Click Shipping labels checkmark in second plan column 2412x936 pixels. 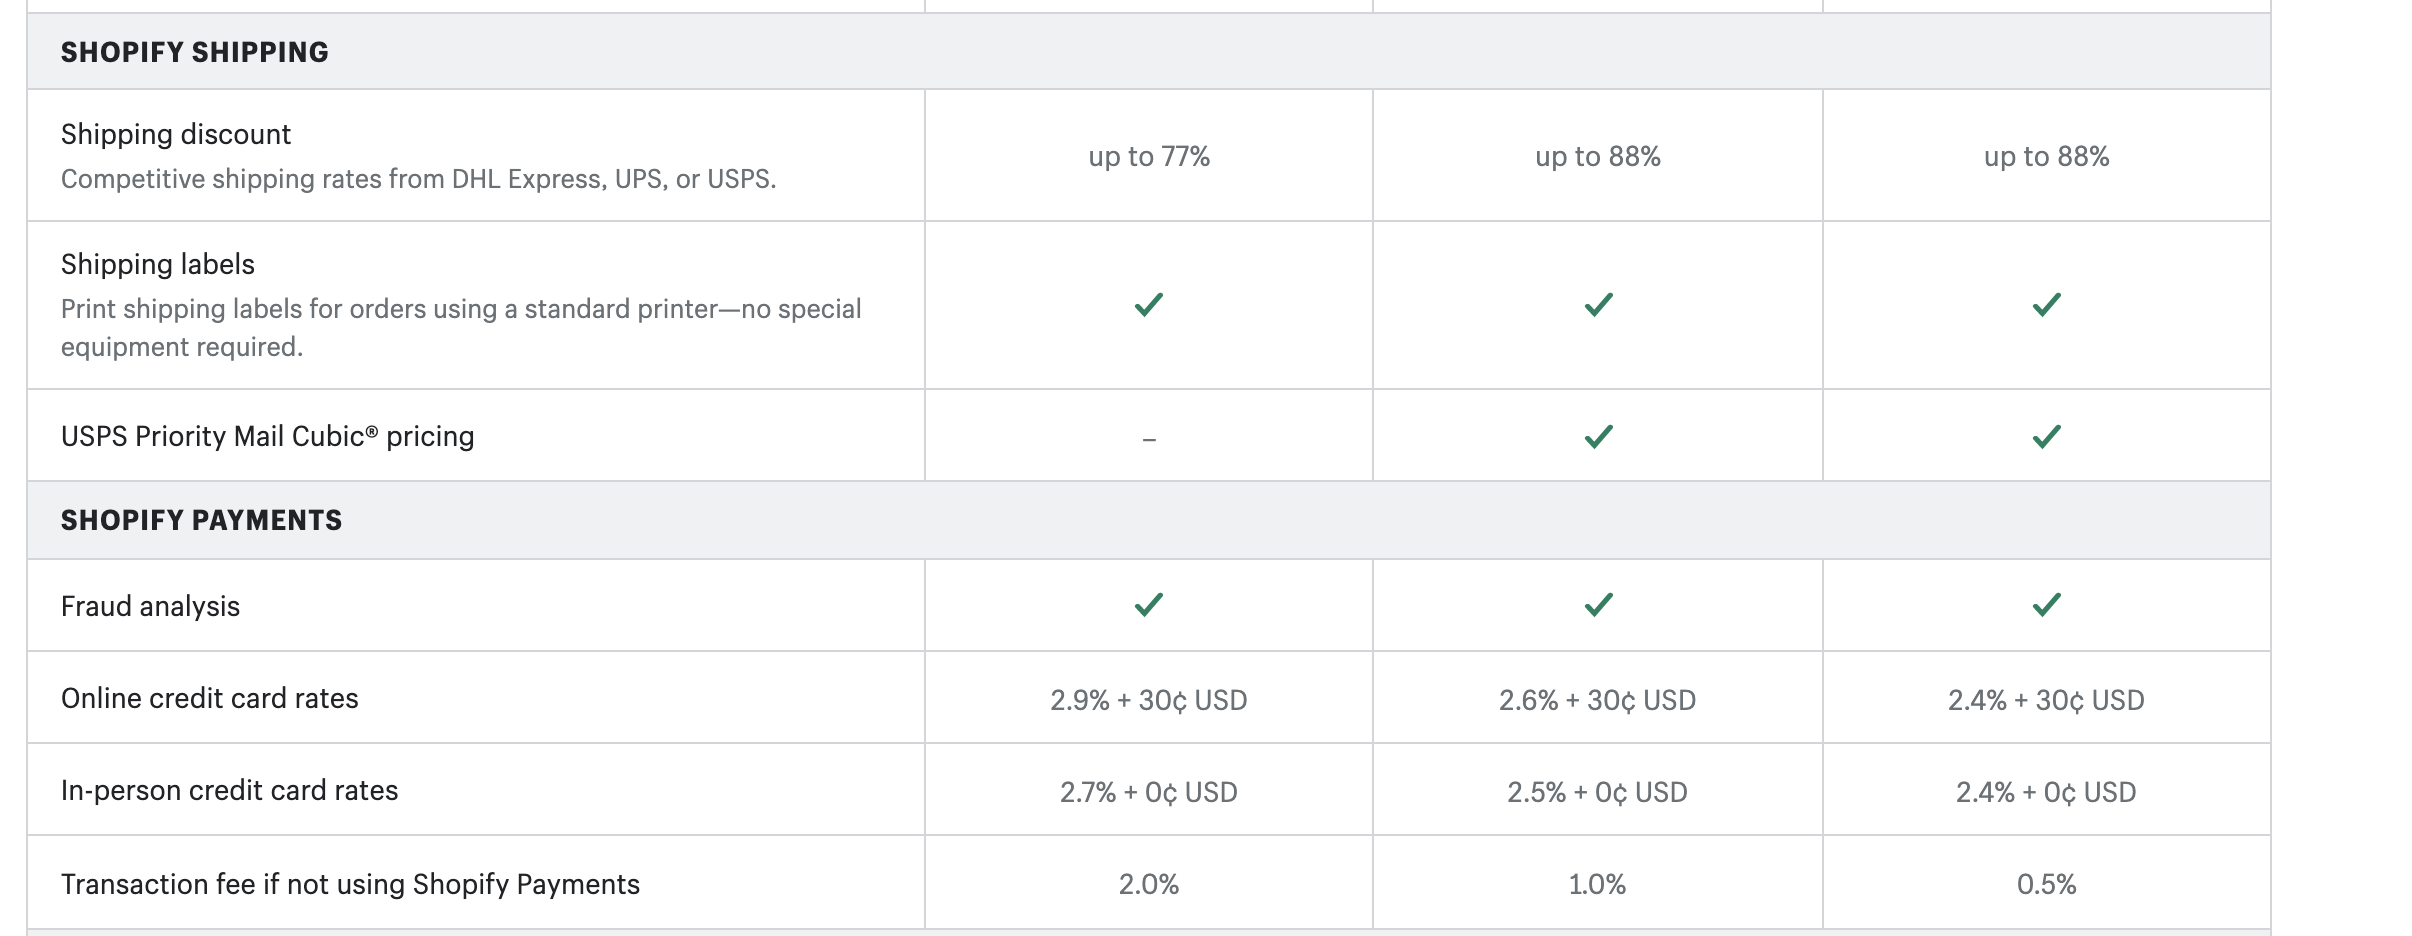coord(1599,305)
